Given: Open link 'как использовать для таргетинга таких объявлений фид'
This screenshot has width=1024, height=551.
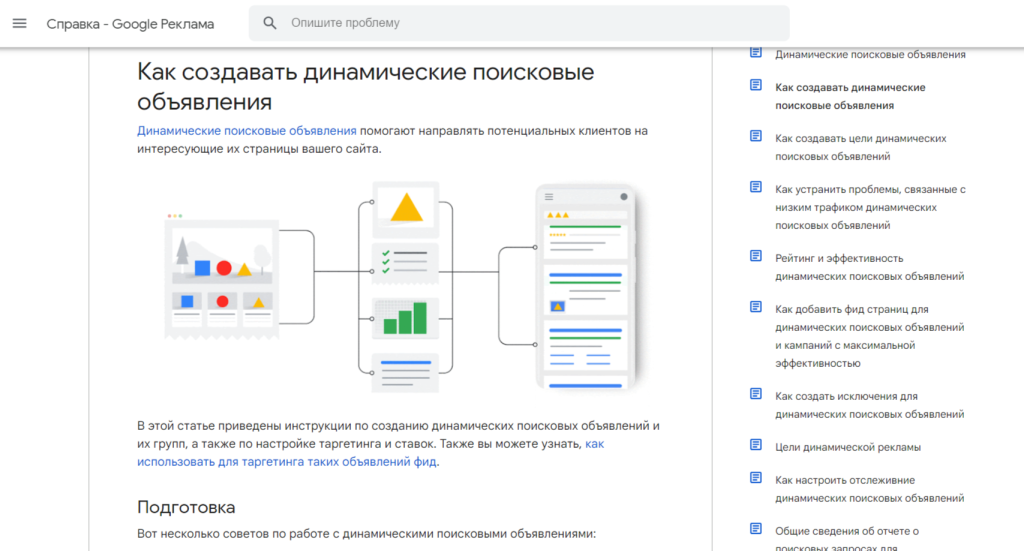Looking at the screenshot, I should tap(370, 452).
